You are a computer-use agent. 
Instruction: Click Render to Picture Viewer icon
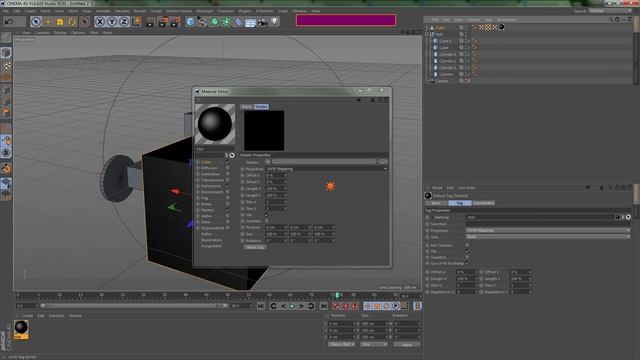click(x=163, y=22)
